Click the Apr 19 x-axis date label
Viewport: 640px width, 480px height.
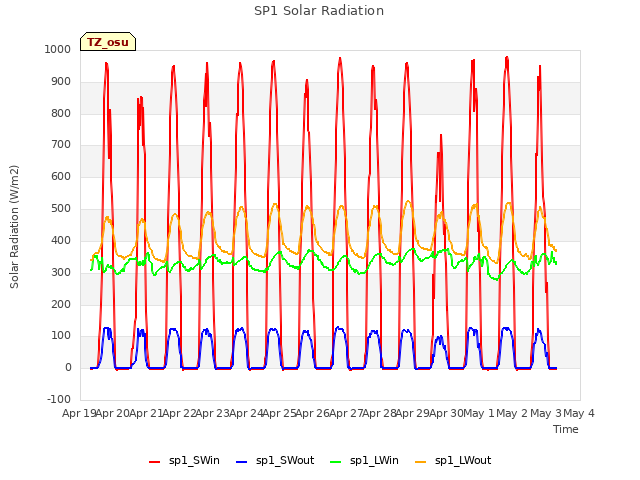[x=79, y=413]
